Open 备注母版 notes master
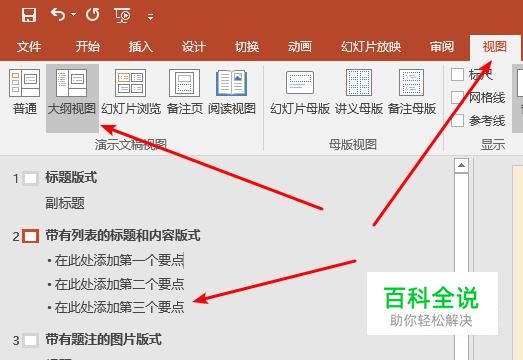The width and height of the screenshot is (523, 360). [x=412, y=92]
